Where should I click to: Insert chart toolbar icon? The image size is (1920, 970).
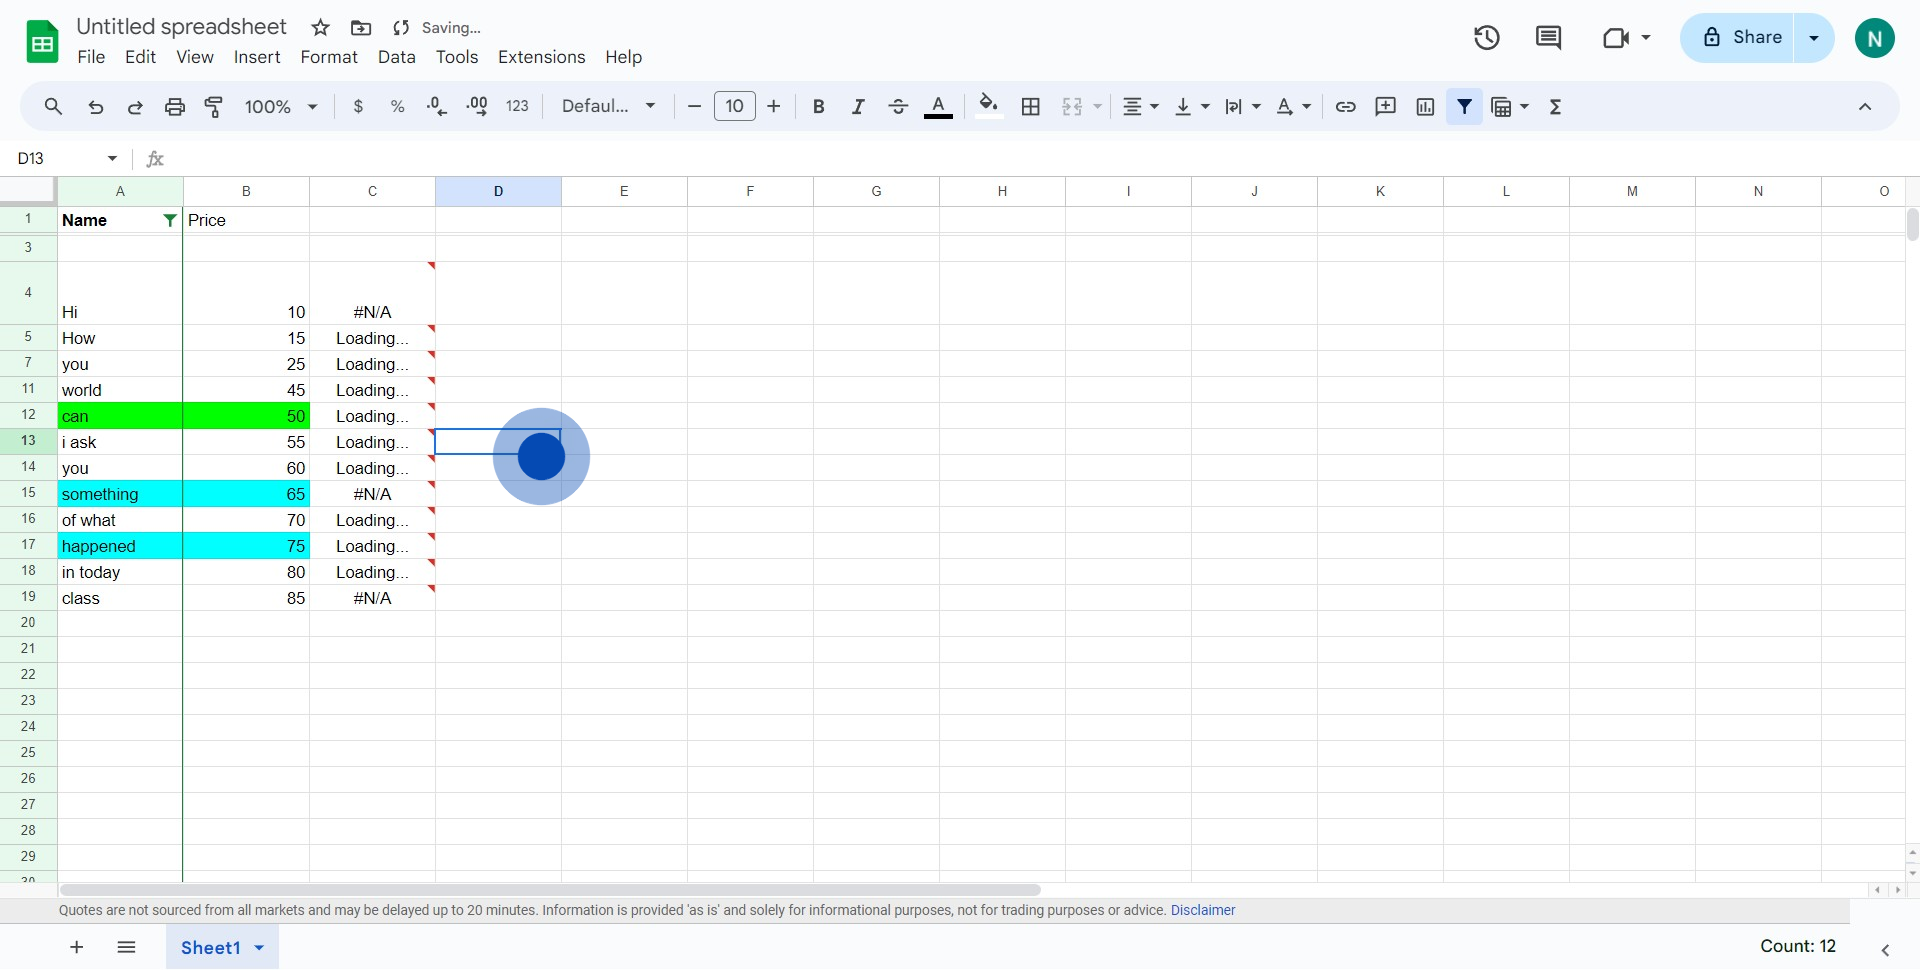1425,106
